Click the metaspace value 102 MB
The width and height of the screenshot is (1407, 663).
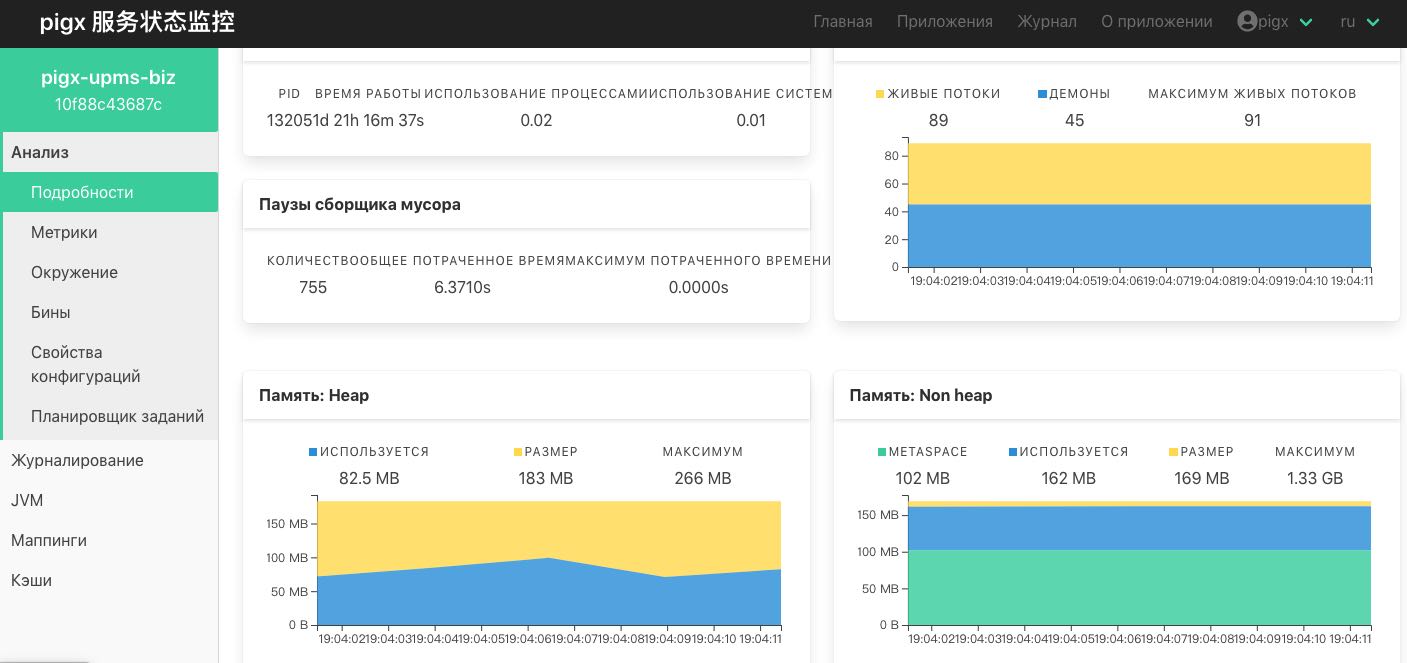pyautogui.click(x=922, y=478)
